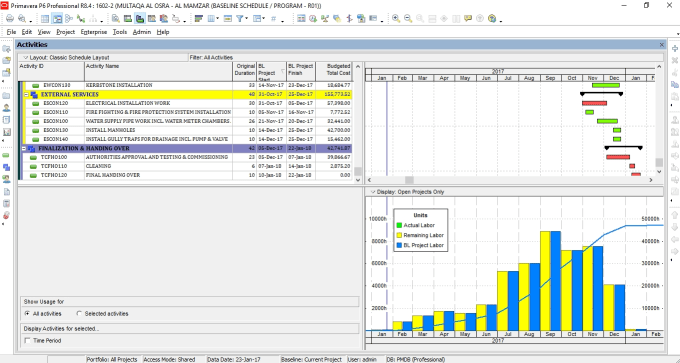
Task: Sort by BL Project Finish column header
Action: pos(301,72)
